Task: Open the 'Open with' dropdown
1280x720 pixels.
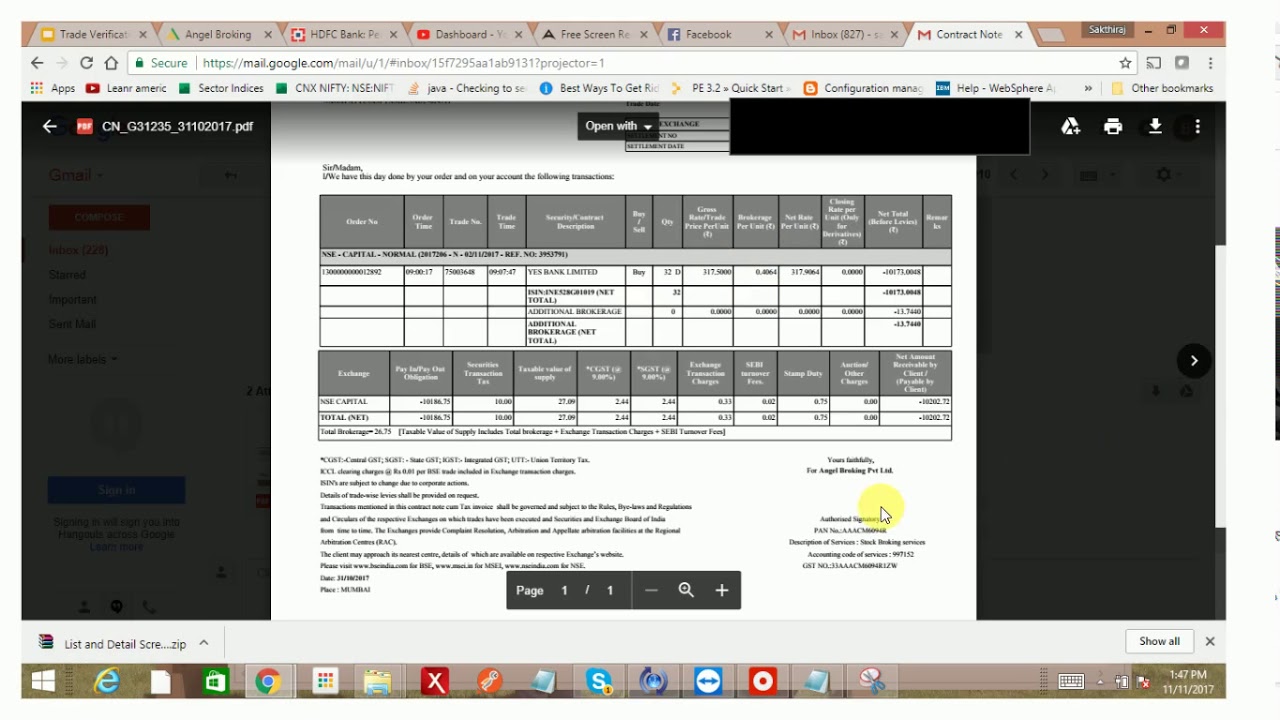Action: pos(619,126)
